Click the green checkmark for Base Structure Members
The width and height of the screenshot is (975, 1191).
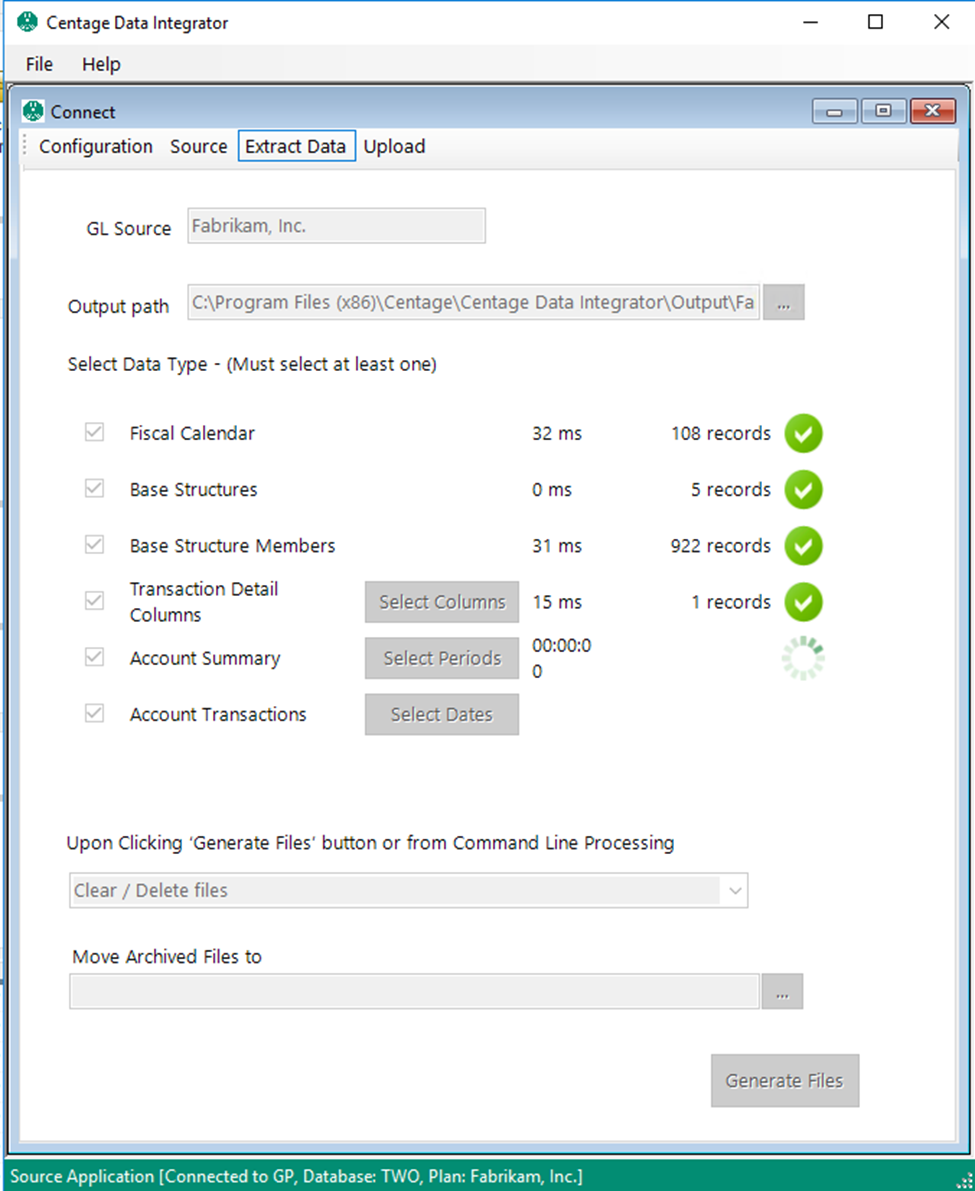(x=803, y=546)
